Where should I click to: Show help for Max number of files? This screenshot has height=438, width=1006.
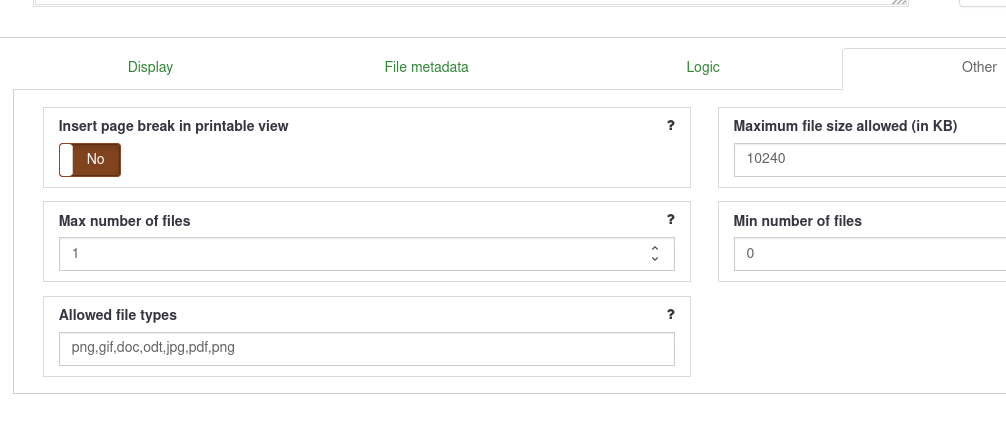coord(670,220)
